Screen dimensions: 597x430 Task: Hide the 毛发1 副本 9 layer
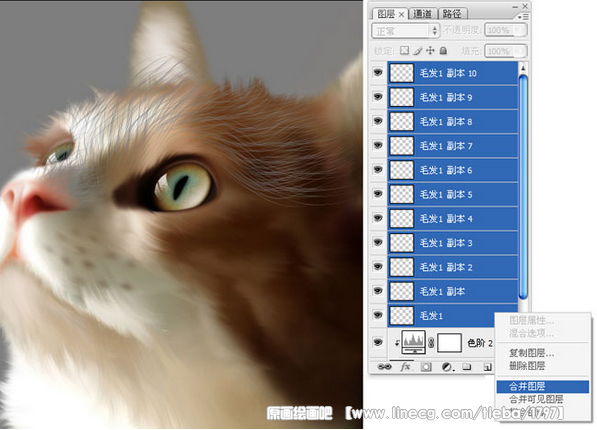point(378,97)
